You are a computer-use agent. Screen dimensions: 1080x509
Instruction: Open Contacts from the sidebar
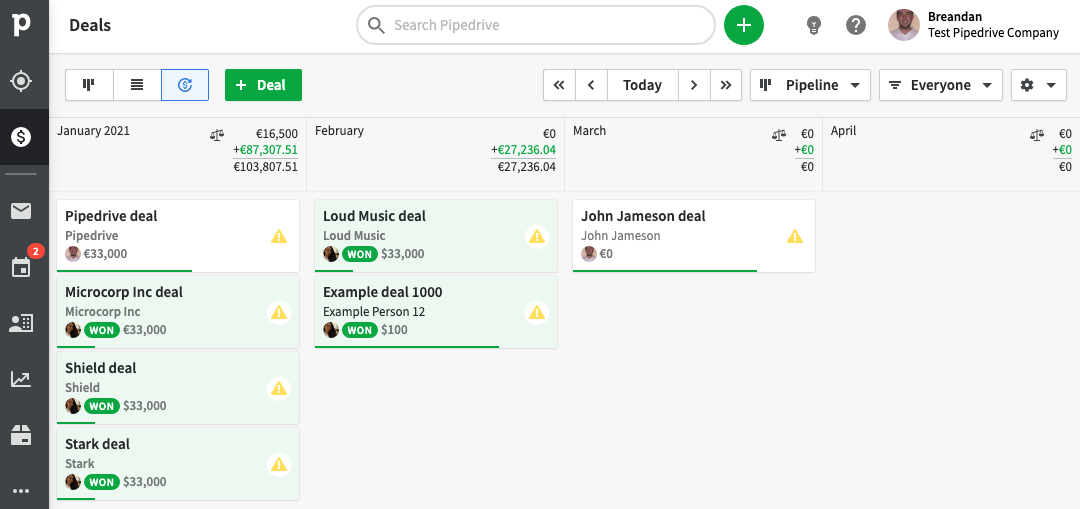(21, 323)
